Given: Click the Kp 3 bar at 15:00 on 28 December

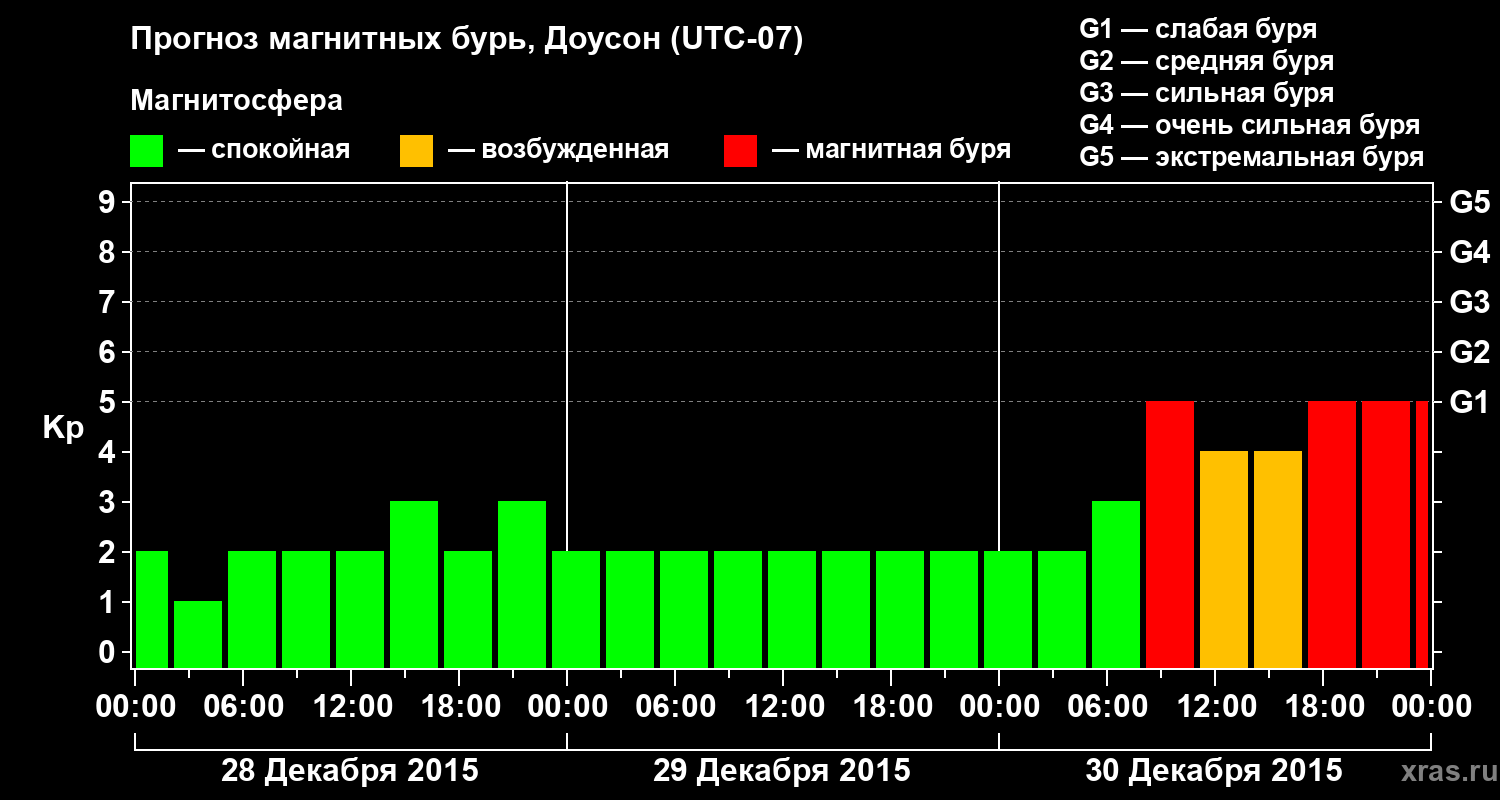Looking at the screenshot, I should [x=414, y=584].
